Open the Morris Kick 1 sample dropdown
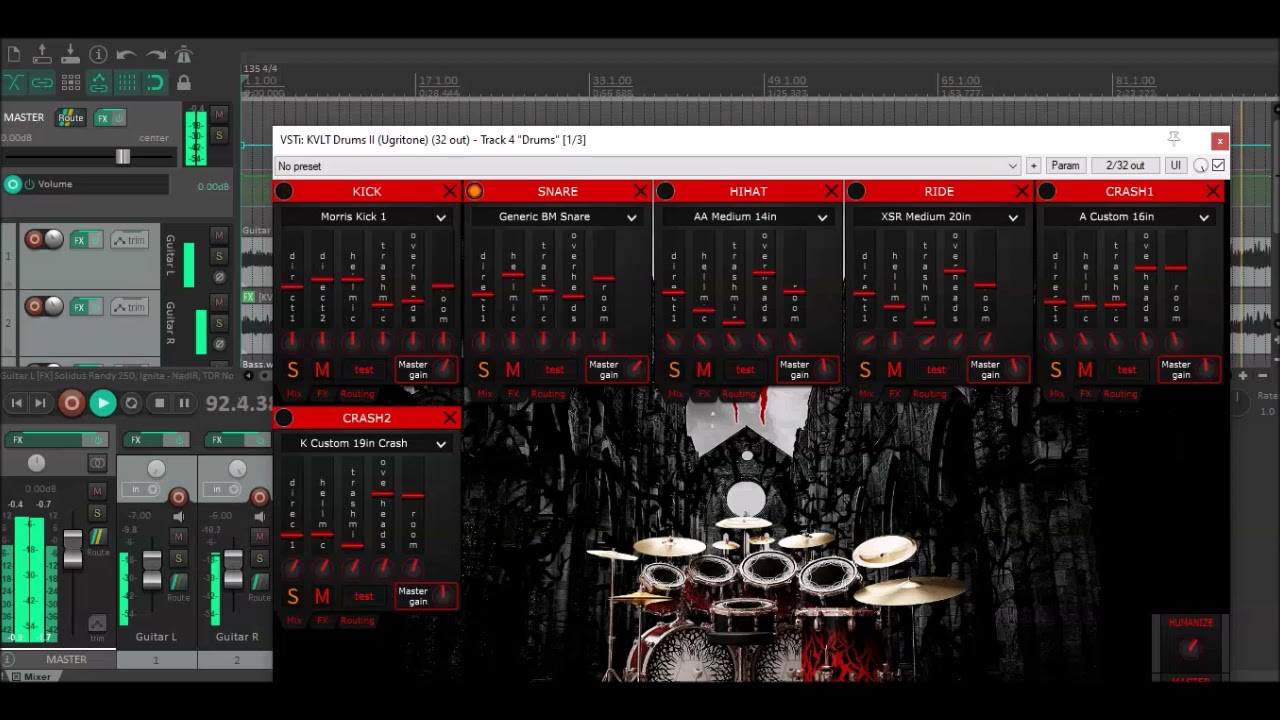1280x720 pixels. [x=365, y=217]
